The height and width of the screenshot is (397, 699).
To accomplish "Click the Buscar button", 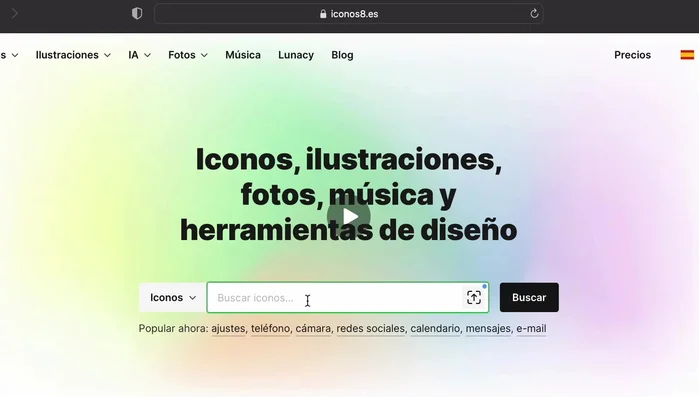I will point(529,297).
